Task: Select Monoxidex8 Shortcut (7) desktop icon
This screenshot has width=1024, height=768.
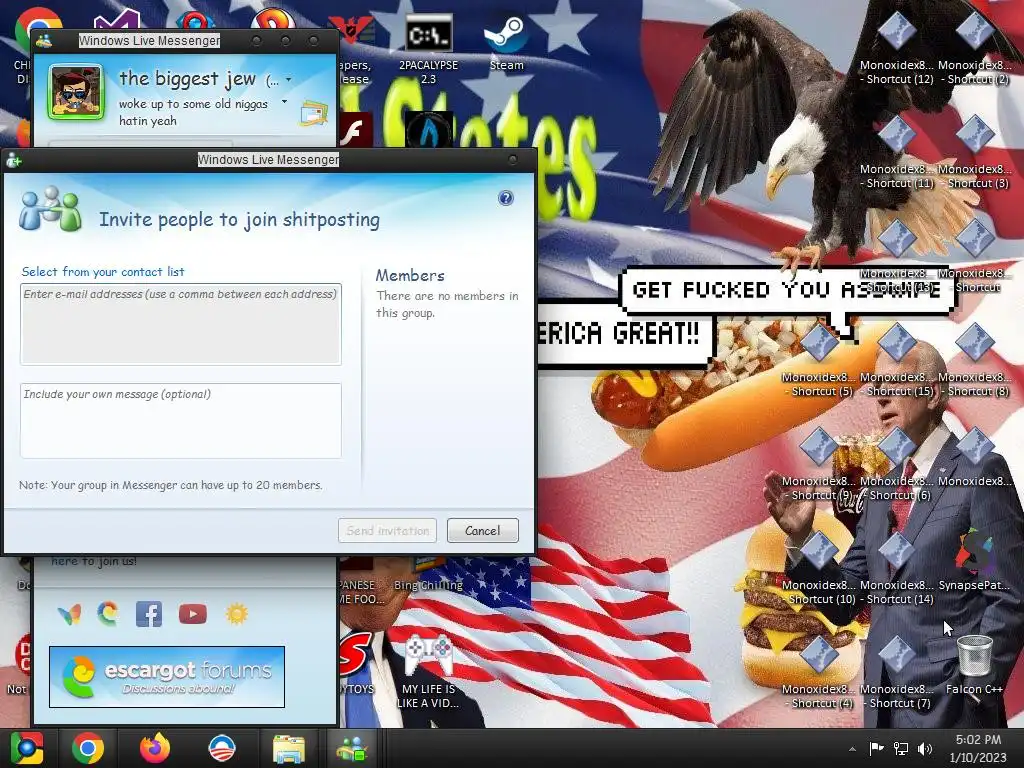Action: coord(896,673)
